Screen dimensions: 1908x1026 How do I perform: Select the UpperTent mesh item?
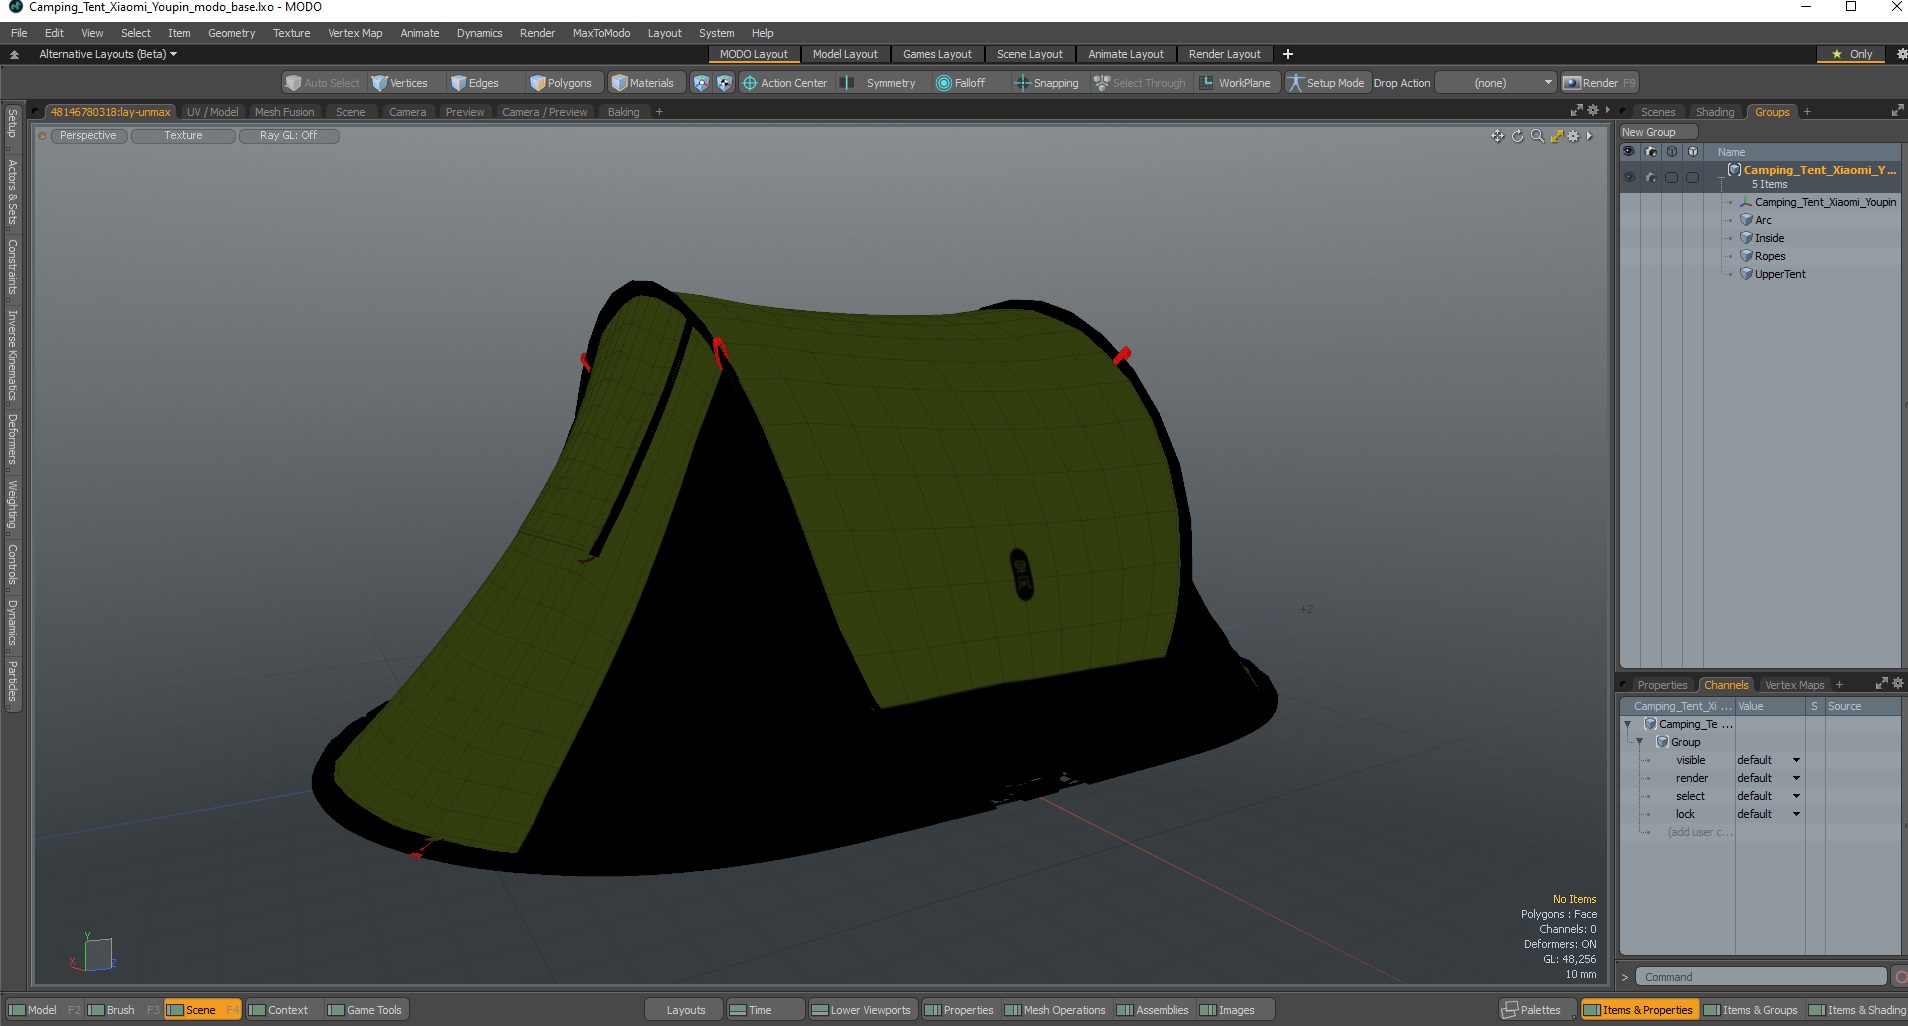(x=1779, y=274)
